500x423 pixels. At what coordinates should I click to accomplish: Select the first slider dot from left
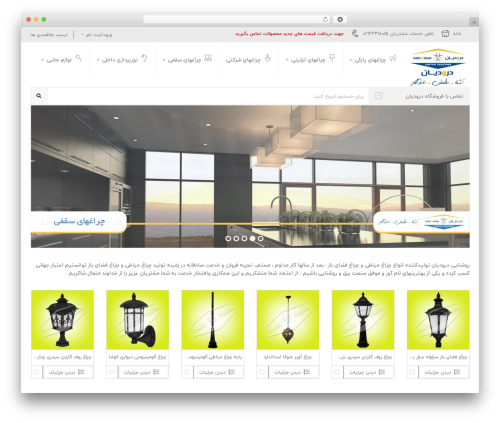228,238
